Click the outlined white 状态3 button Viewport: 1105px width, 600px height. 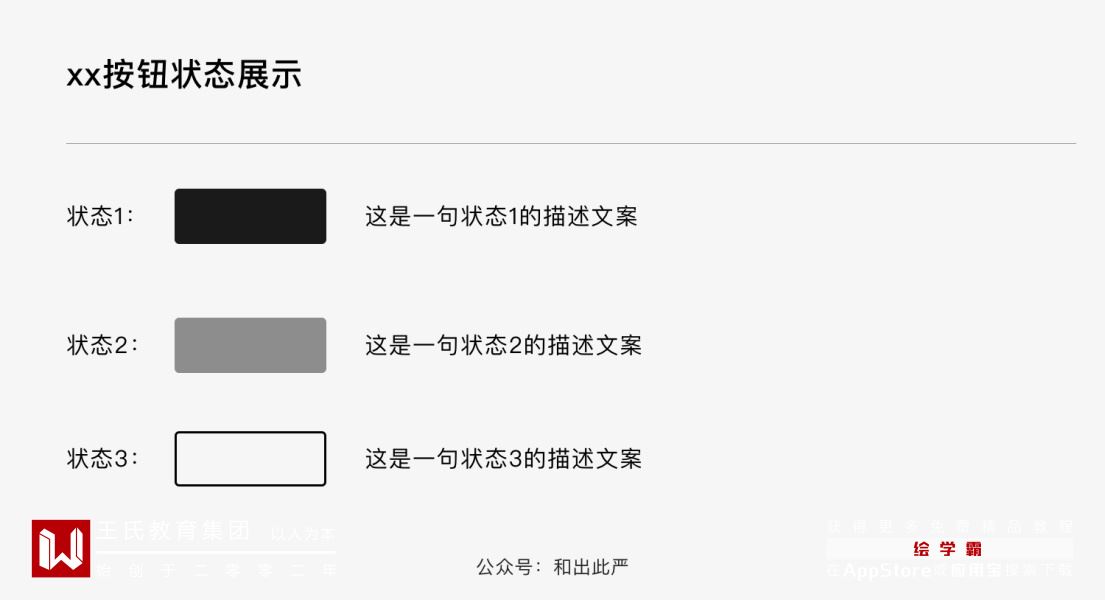(x=250, y=459)
